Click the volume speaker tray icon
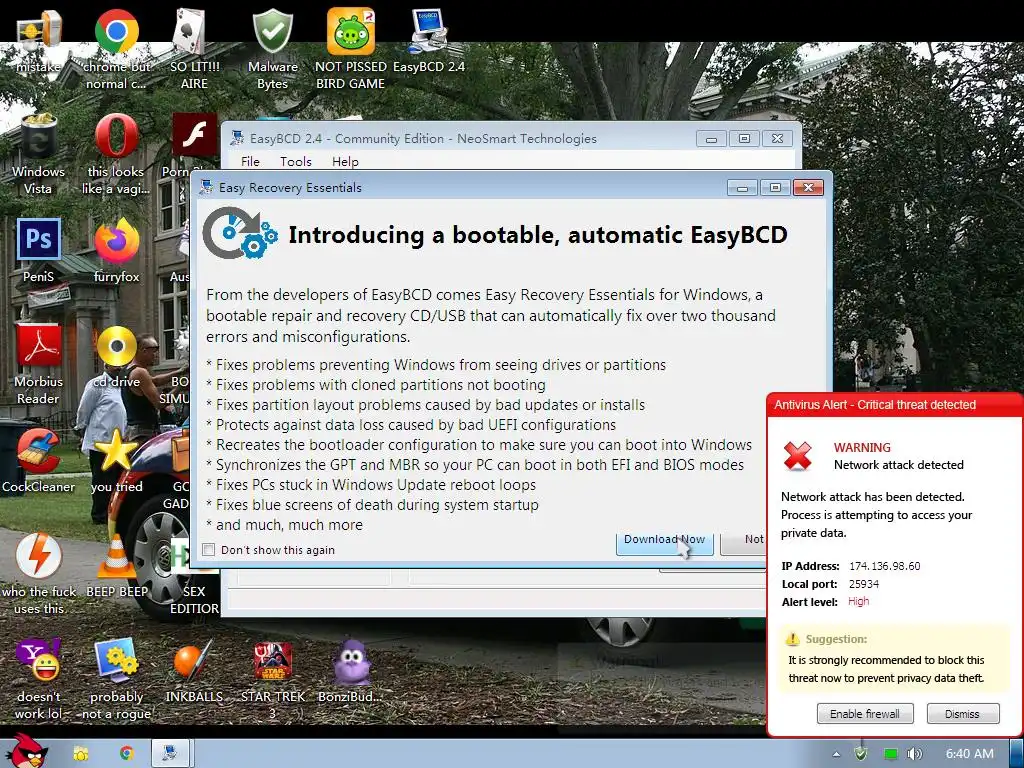Viewport: 1024px width, 768px height. 914,754
